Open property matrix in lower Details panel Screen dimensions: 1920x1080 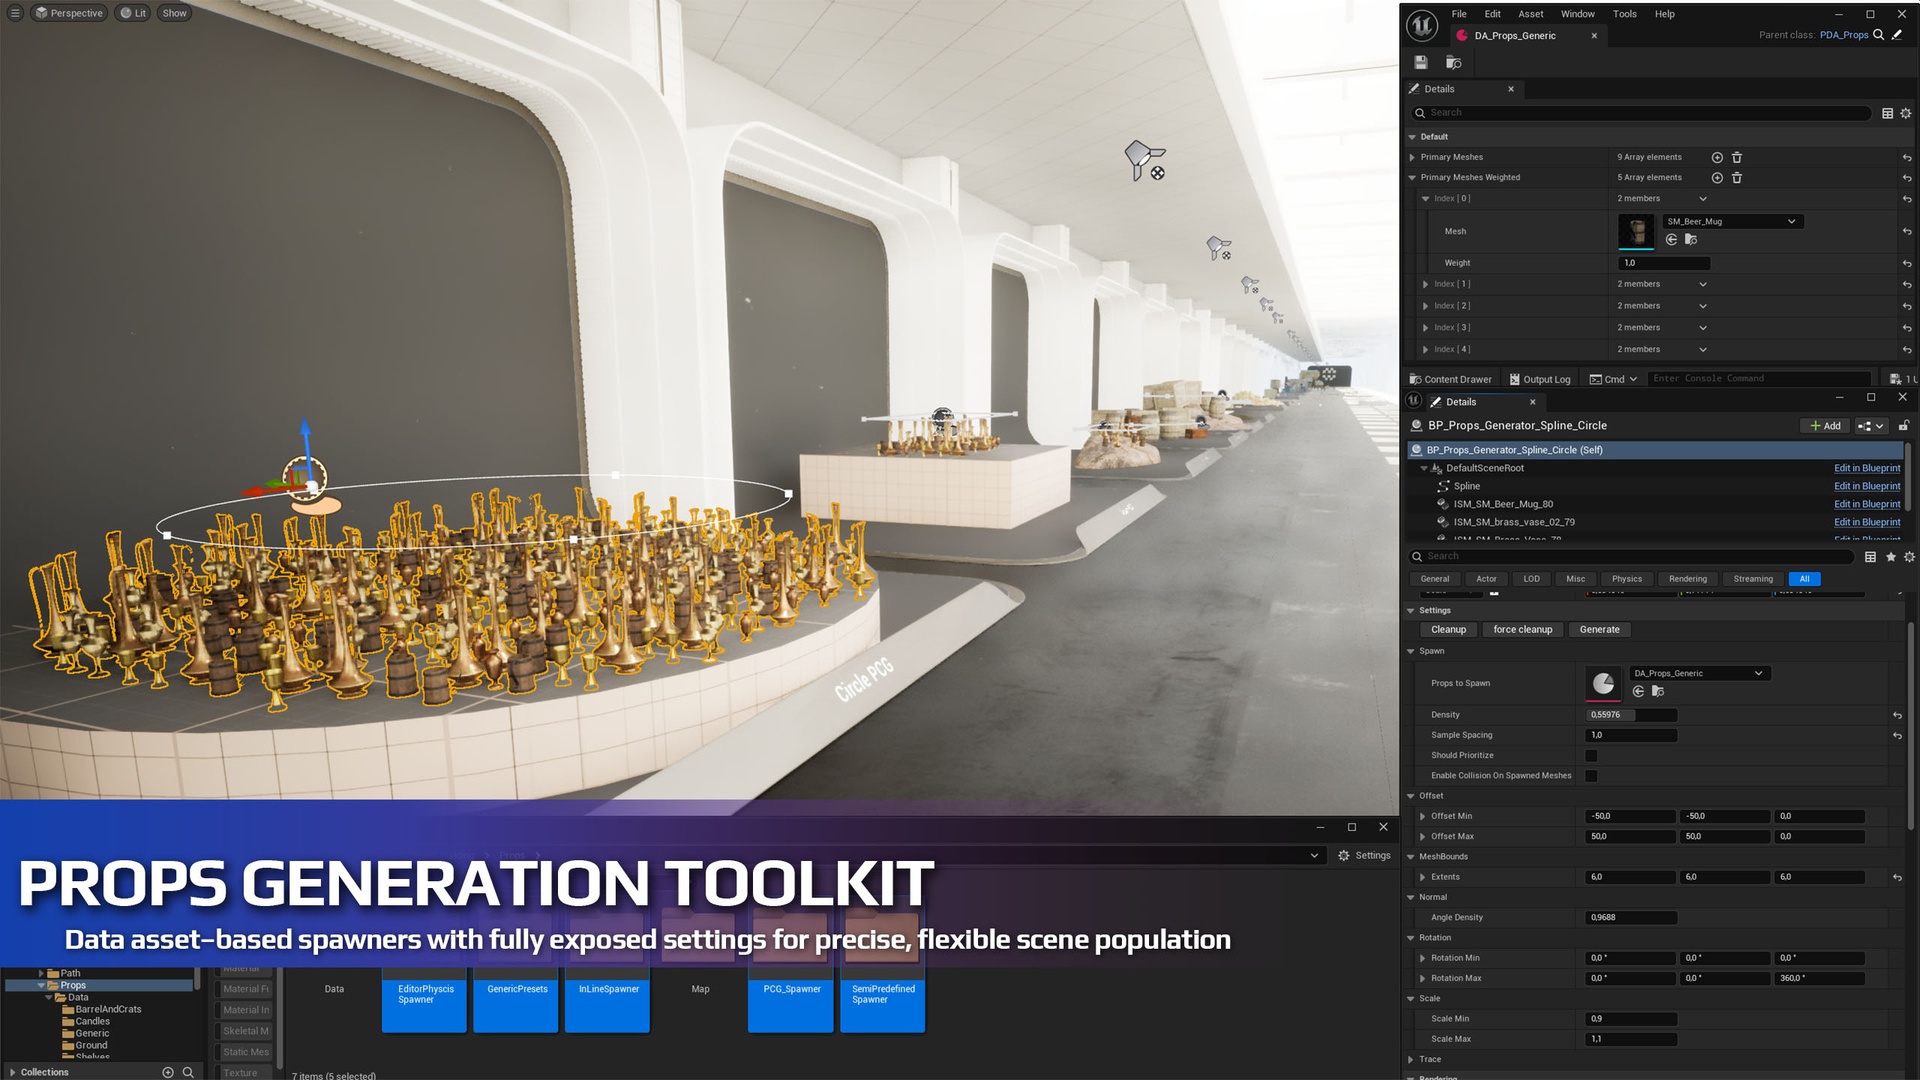(1870, 557)
